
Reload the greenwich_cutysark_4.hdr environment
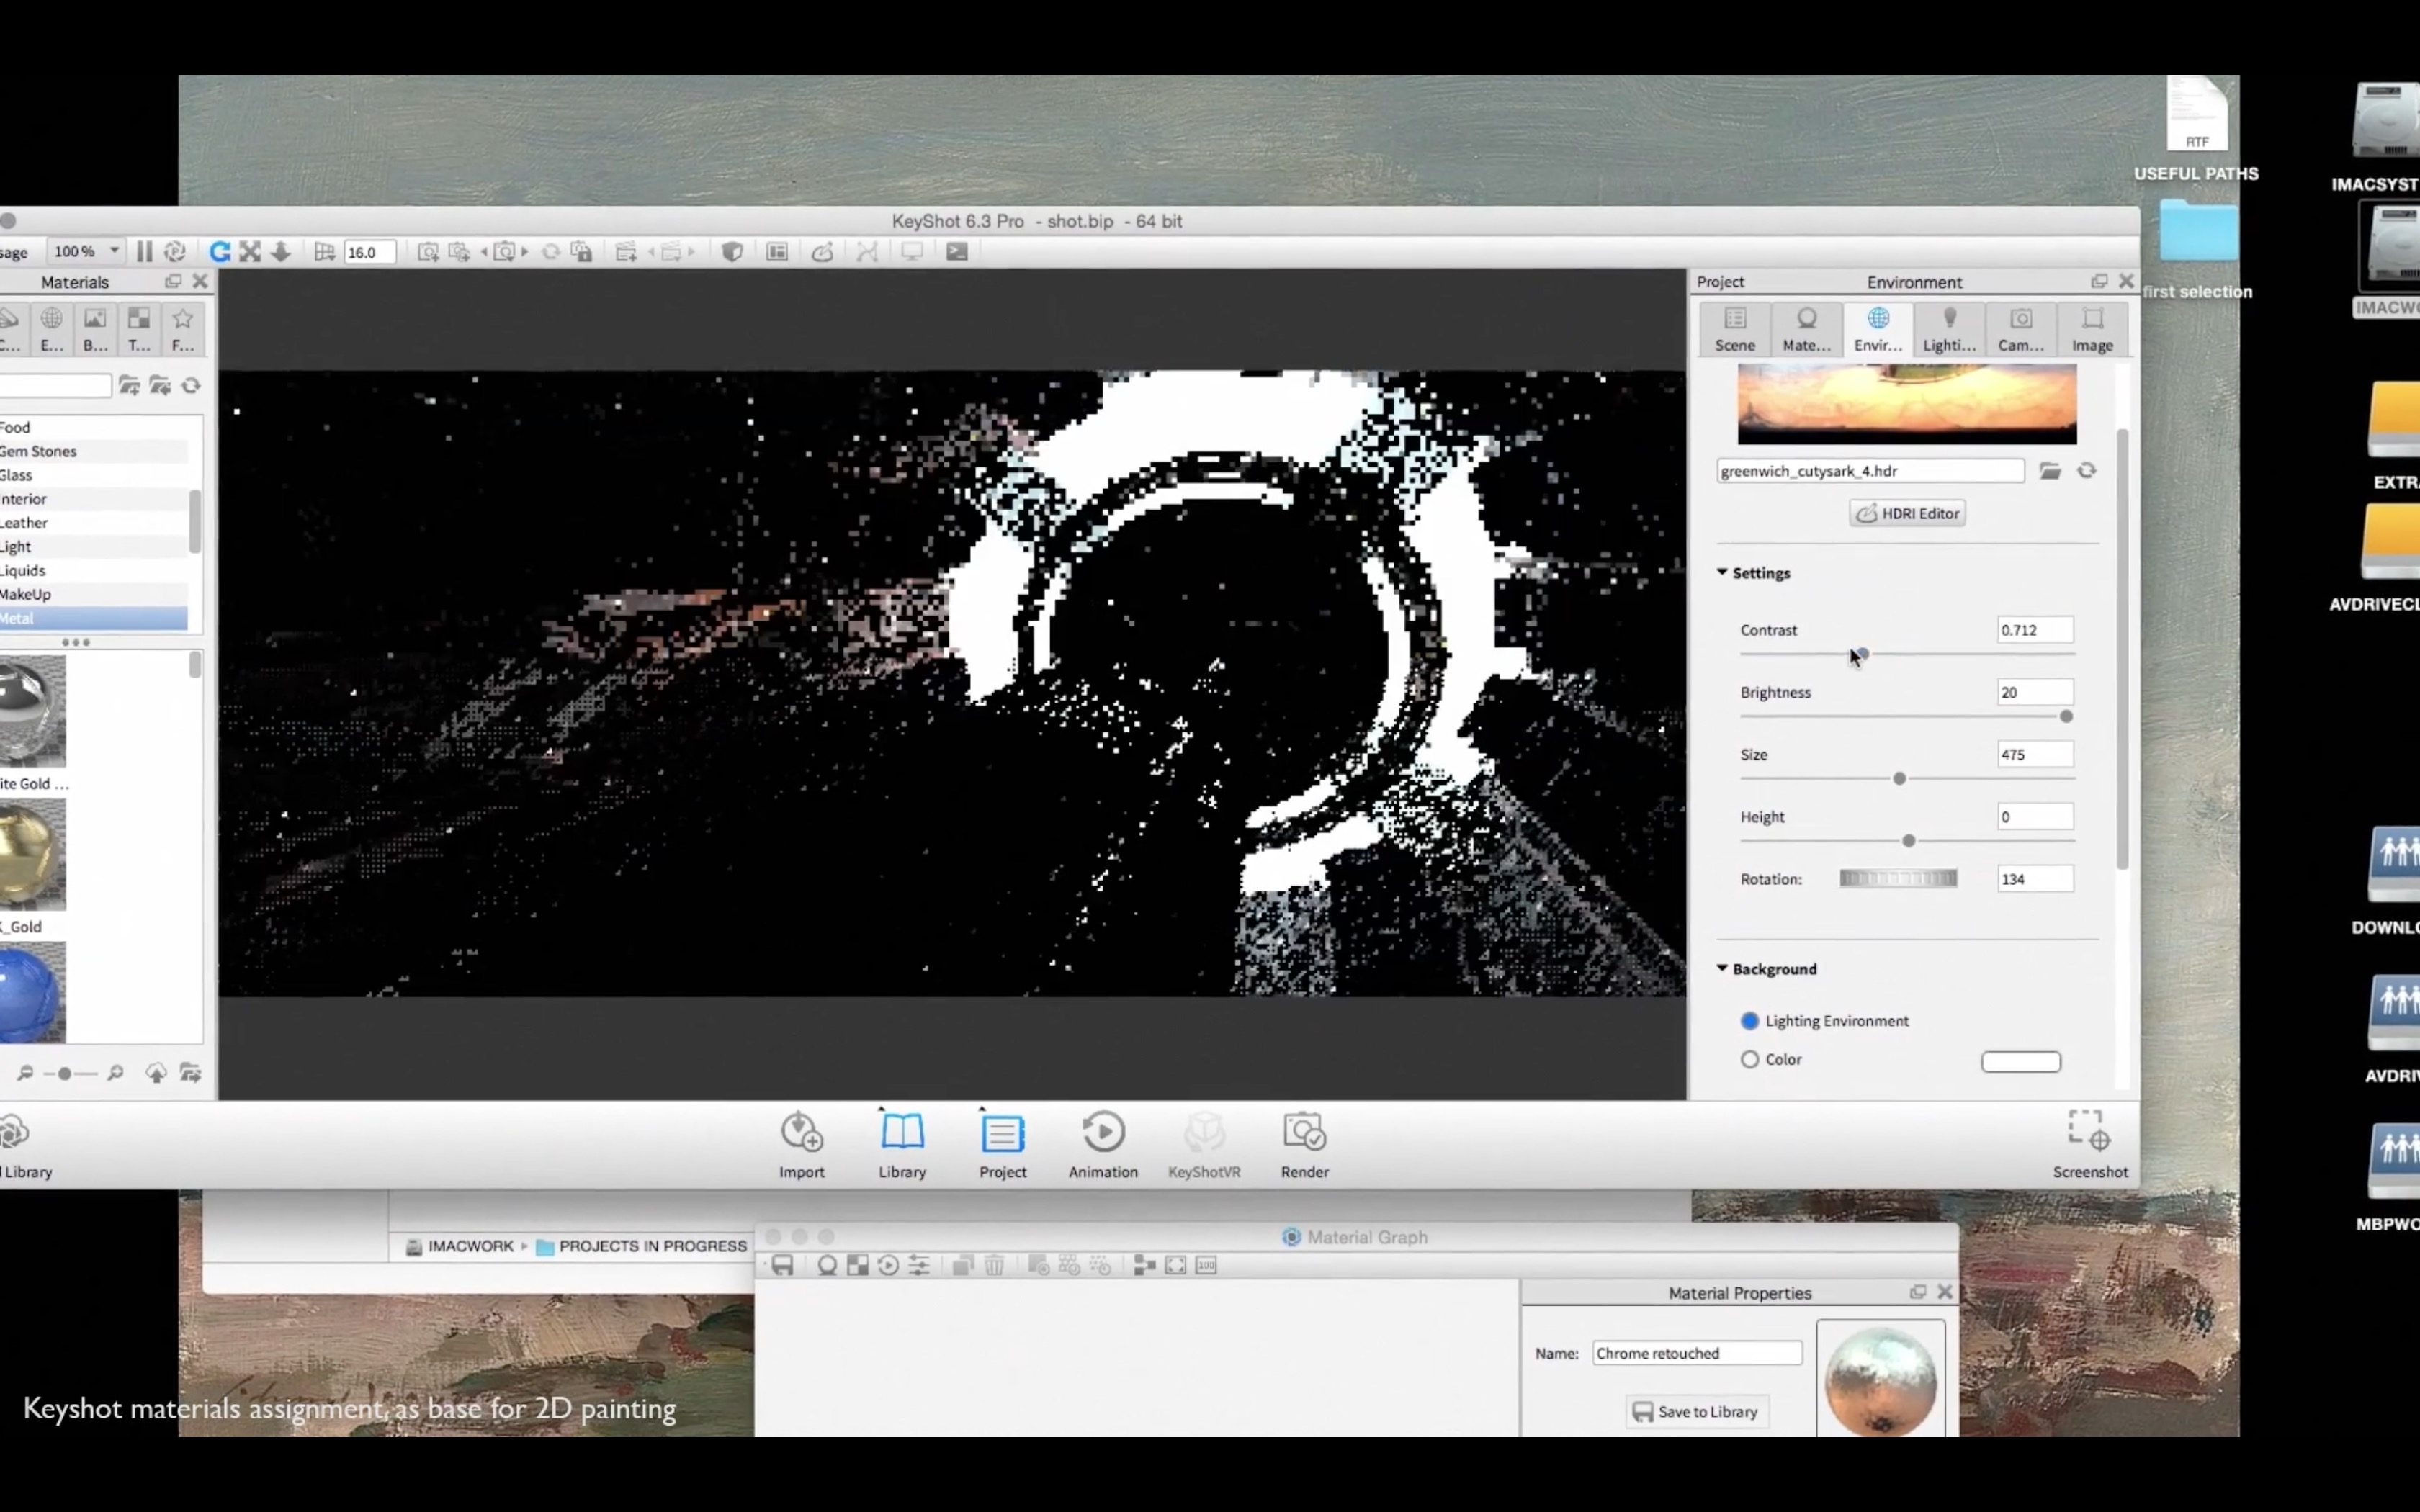click(2087, 471)
